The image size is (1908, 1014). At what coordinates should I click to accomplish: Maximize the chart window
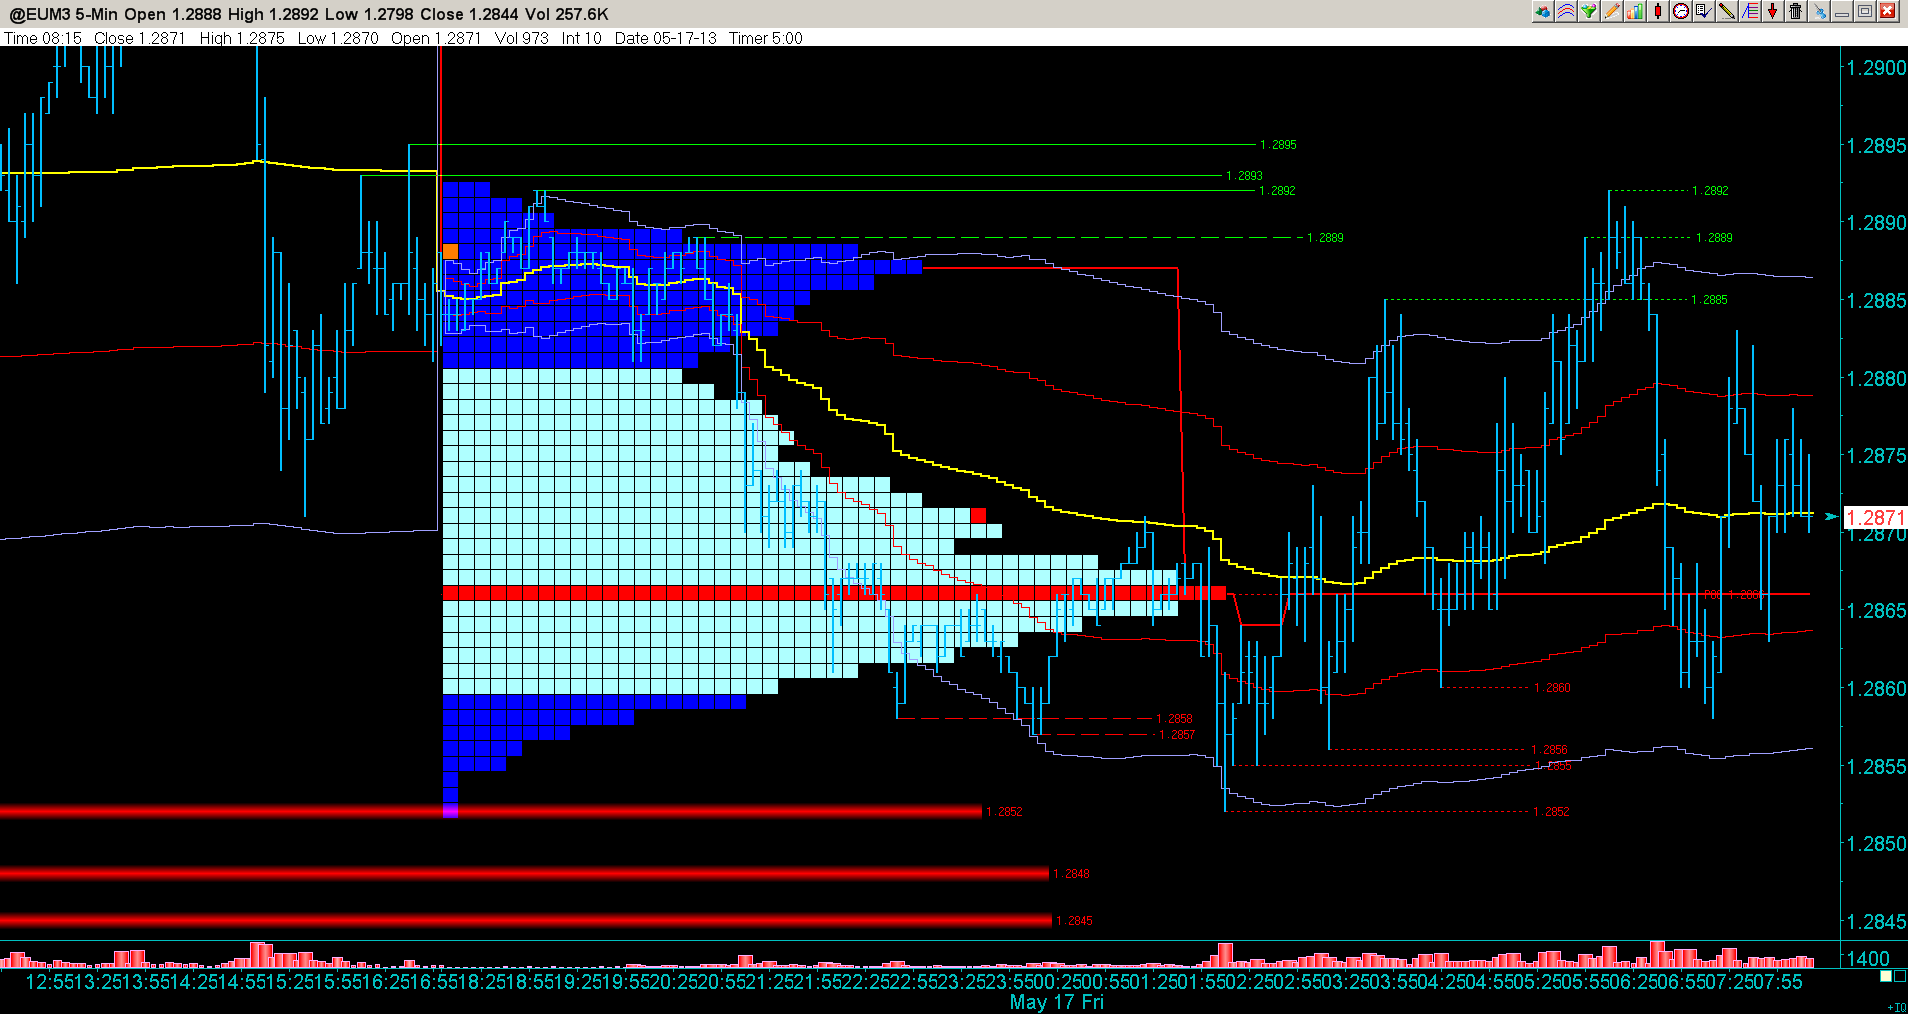[1865, 11]
